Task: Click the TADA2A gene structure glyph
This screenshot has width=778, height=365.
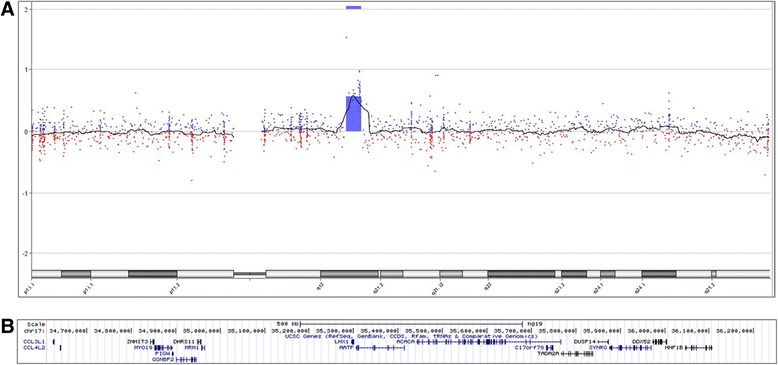Action: click(x=577, y=354)
